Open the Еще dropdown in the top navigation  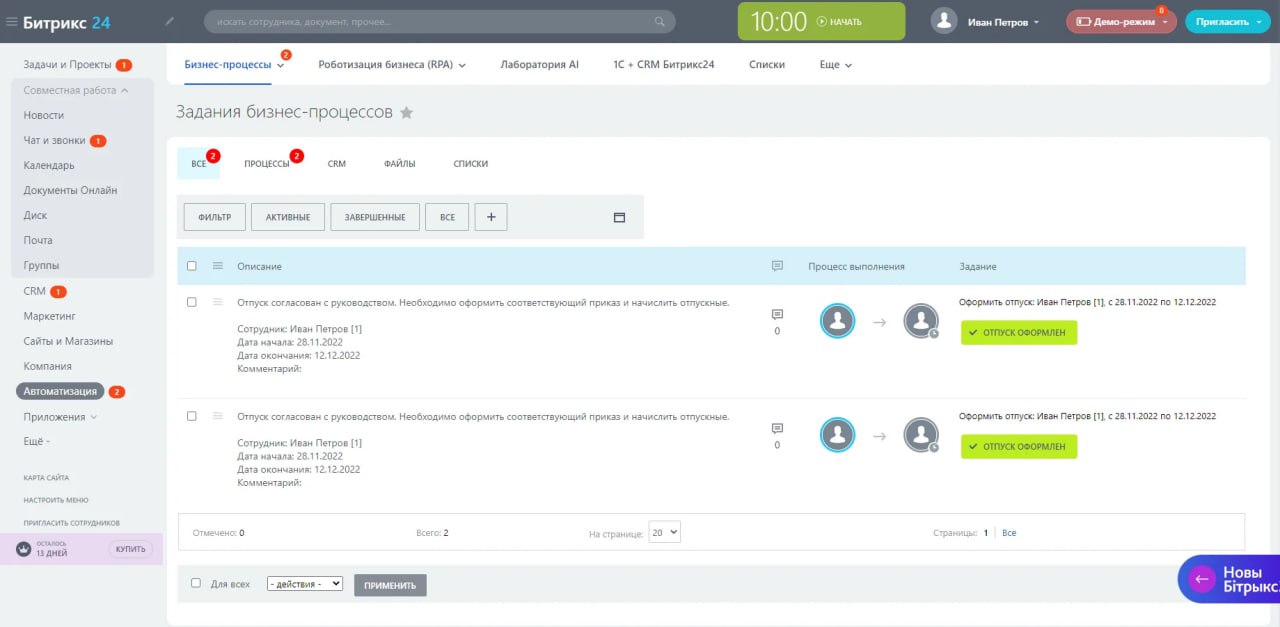click(835, 64)
